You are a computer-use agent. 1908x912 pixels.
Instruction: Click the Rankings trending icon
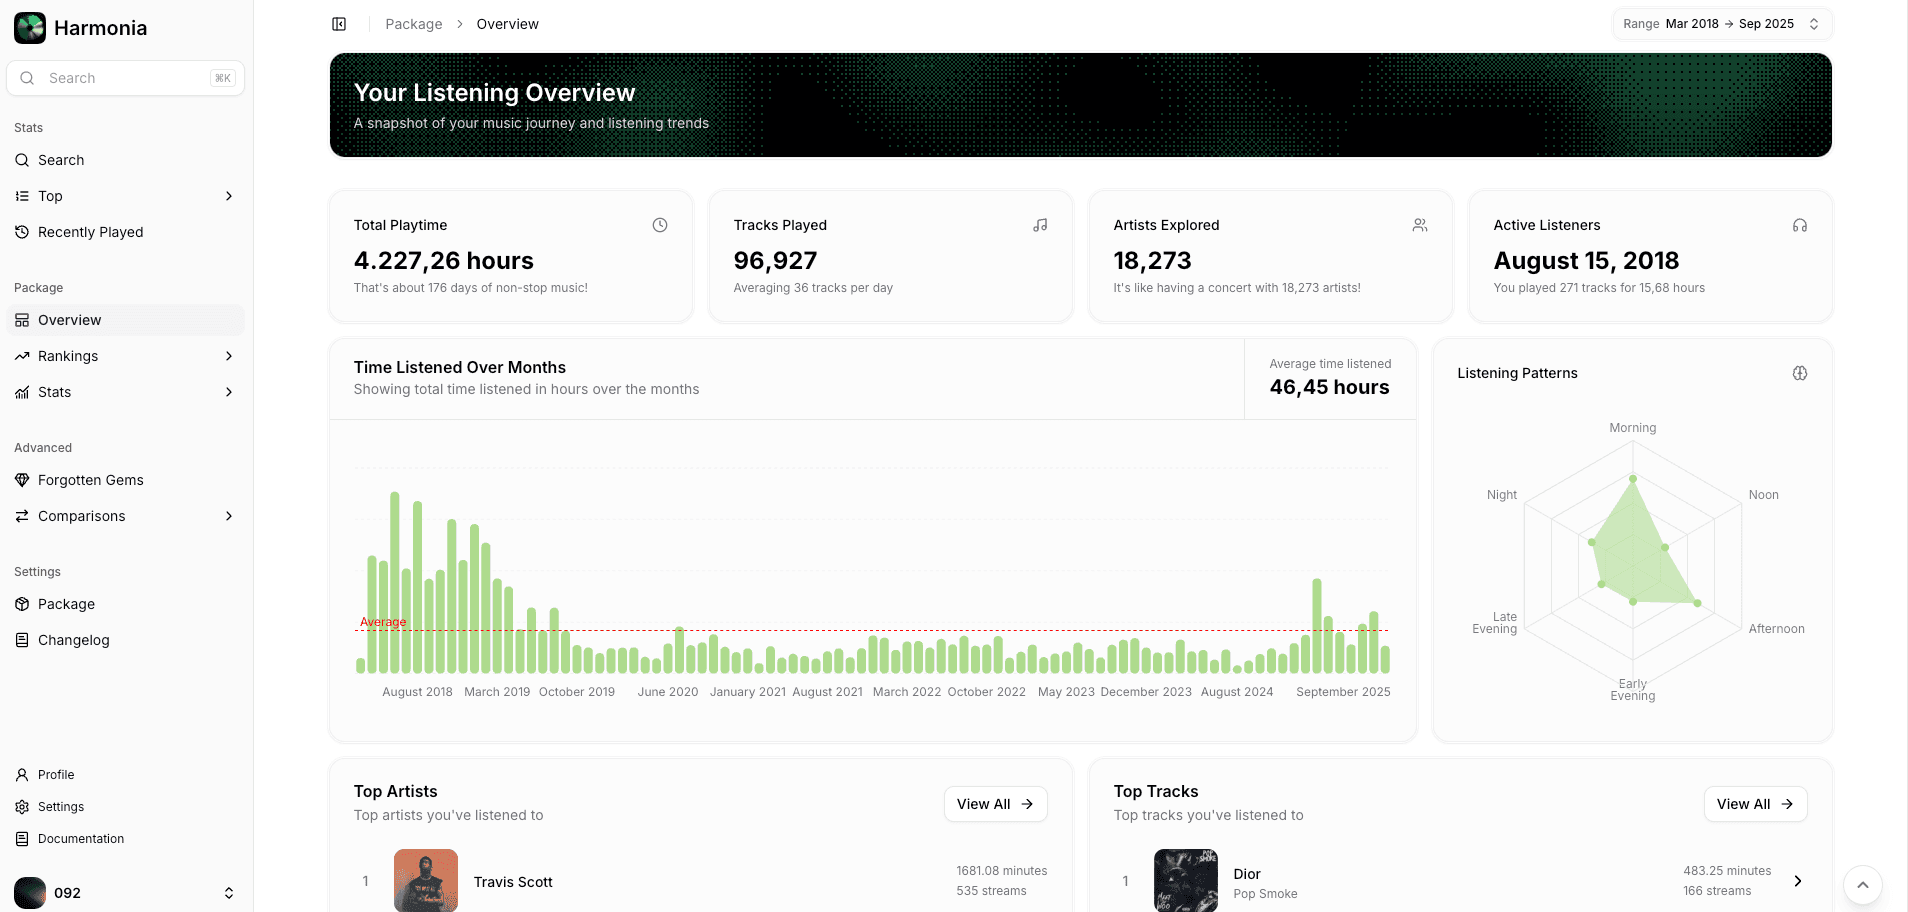pyautogui.click(x=22, y=356)
